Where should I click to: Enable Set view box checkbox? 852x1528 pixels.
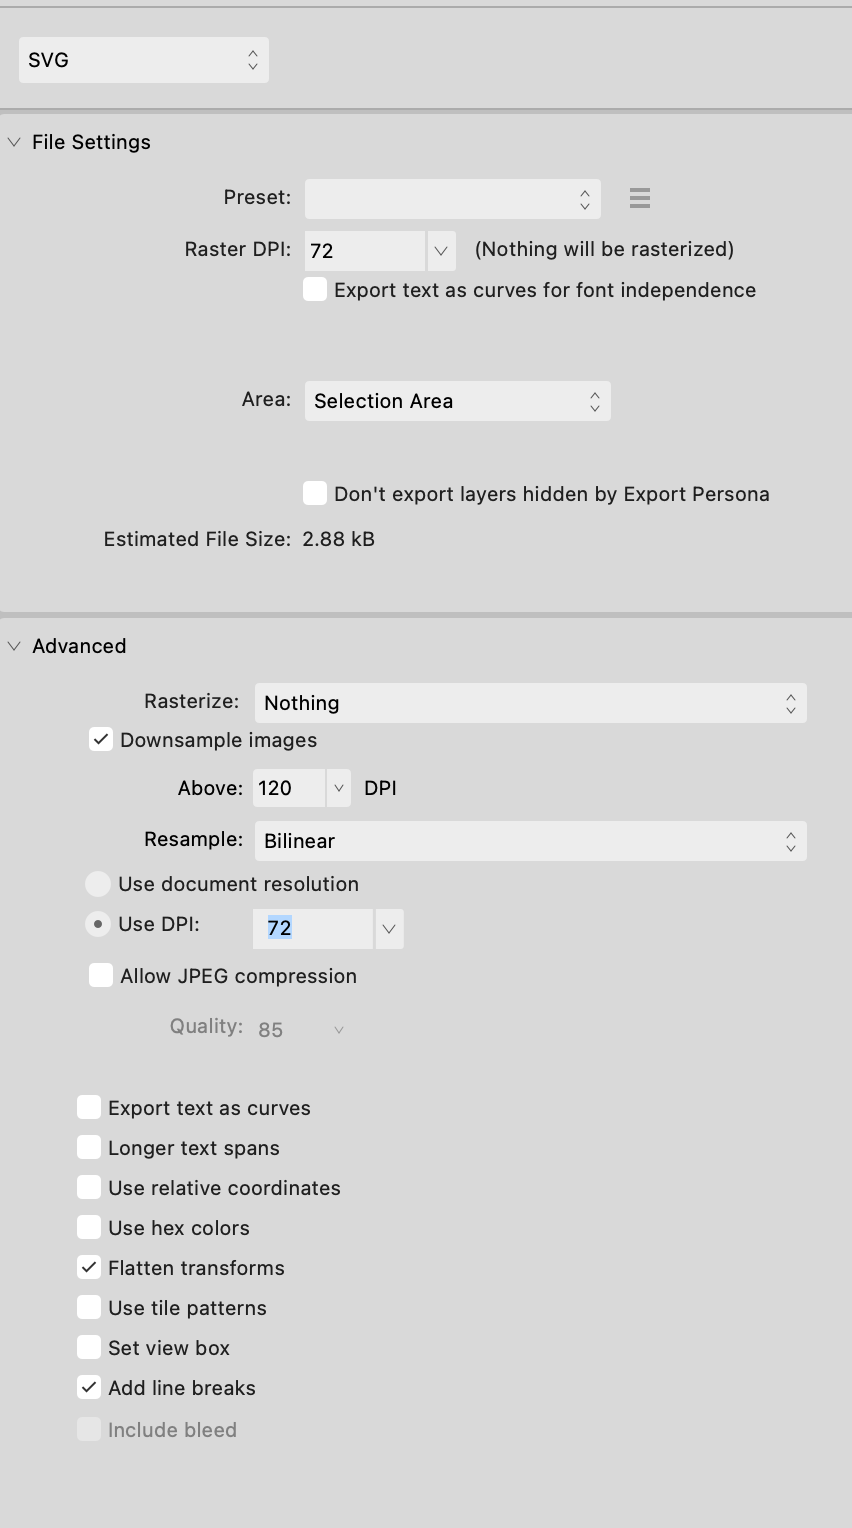click(89, 1347)
